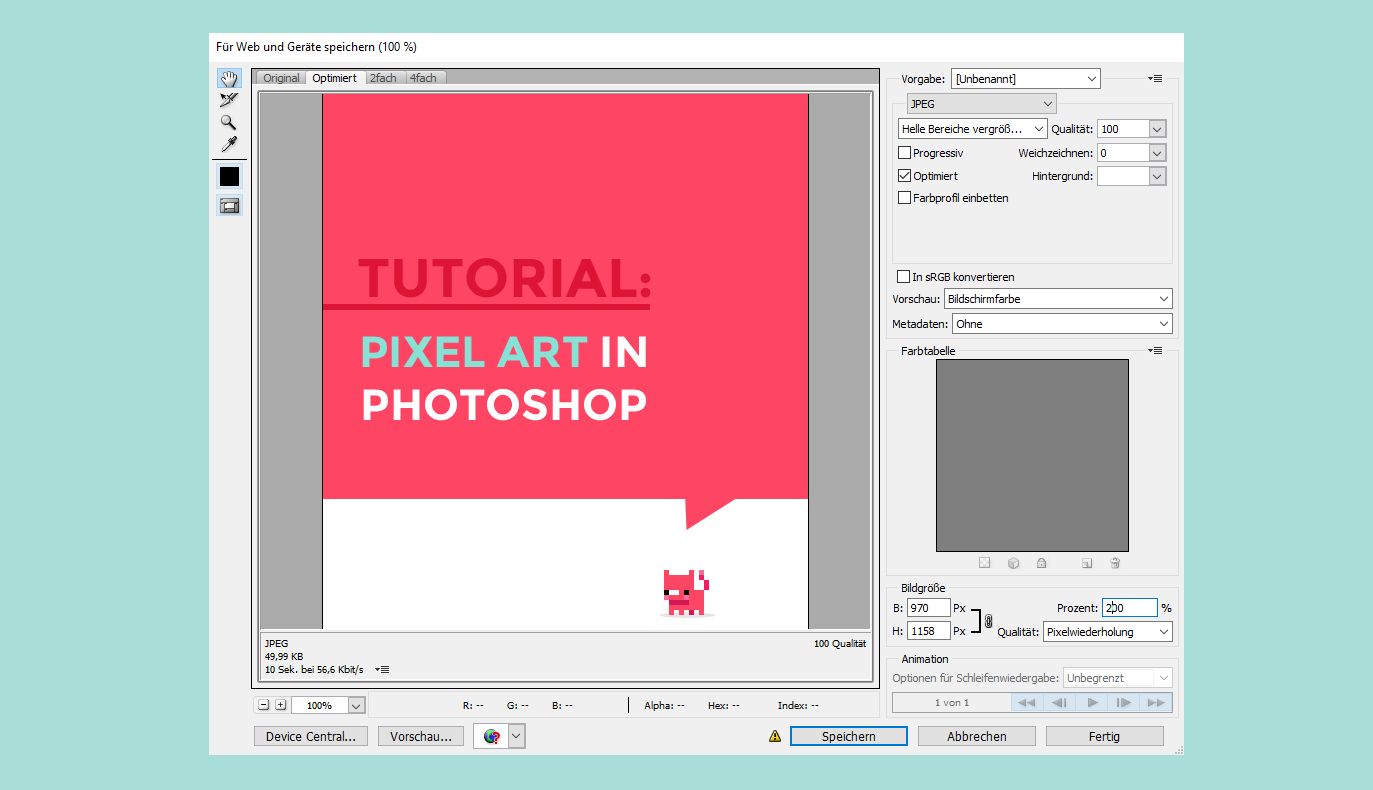Click the height H field
The height and width of the screenshot is (790, 1373).
(x=928, y=631)
